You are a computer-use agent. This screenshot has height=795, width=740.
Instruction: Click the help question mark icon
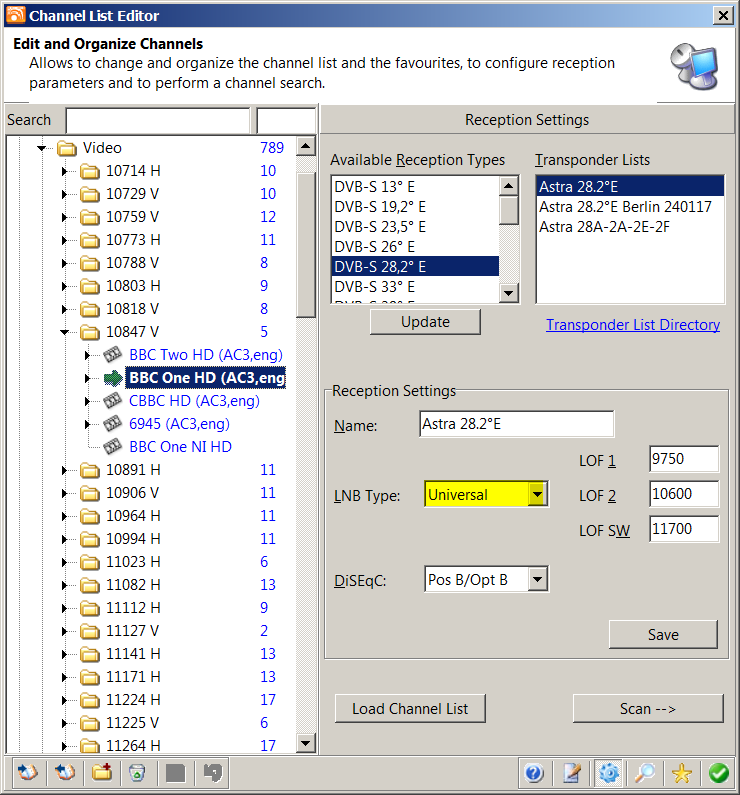[534, 773]
